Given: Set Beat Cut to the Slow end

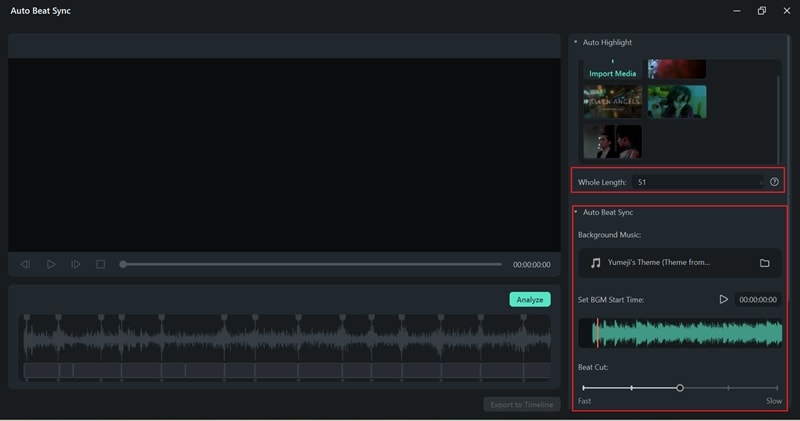Looking at the screenshot, I should [x=777, y=388].
